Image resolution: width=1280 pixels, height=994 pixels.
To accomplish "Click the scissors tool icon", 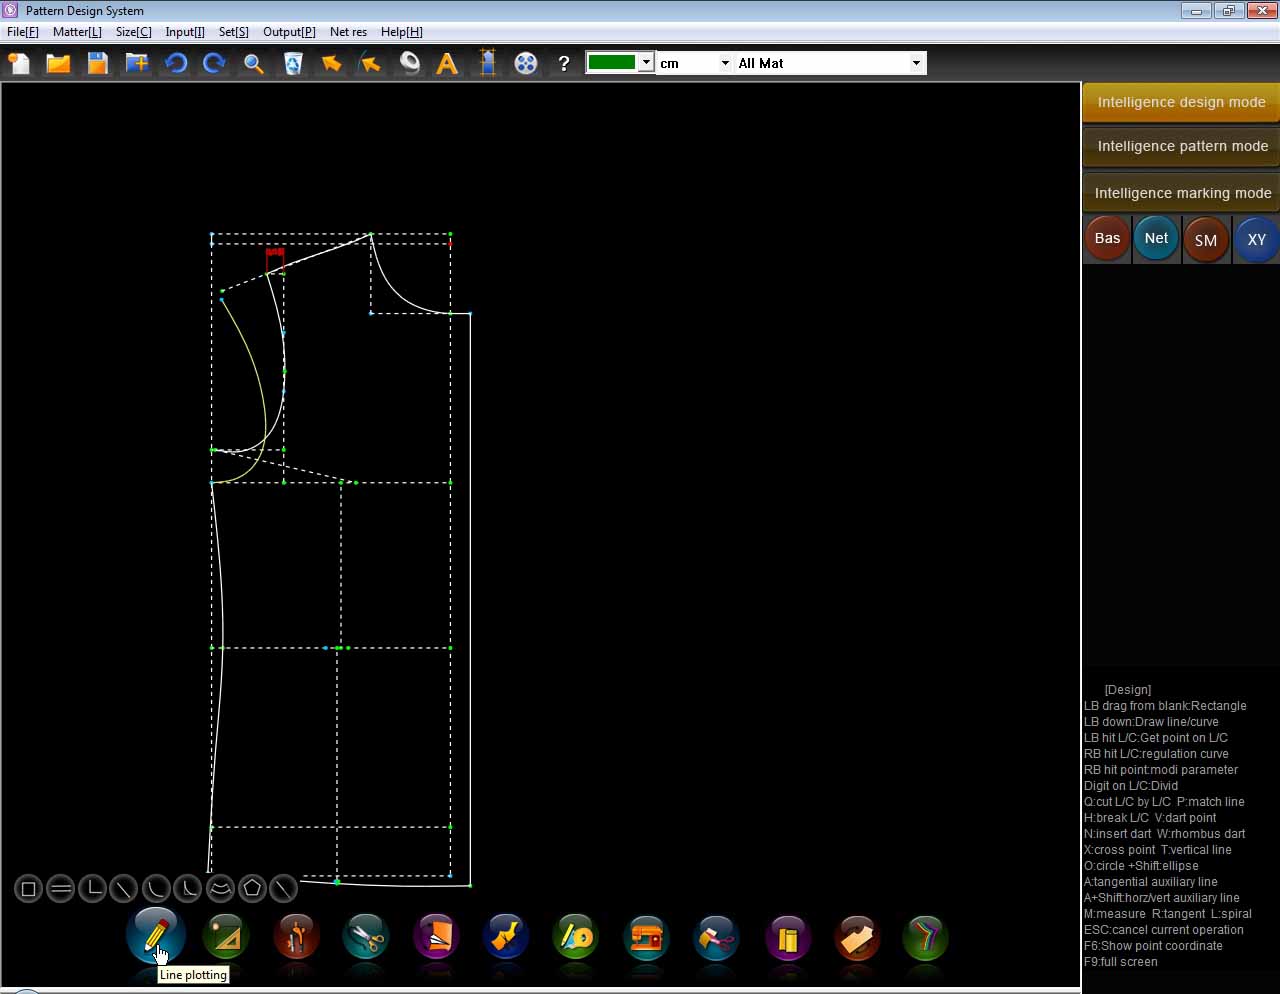I will coord(365,938).
